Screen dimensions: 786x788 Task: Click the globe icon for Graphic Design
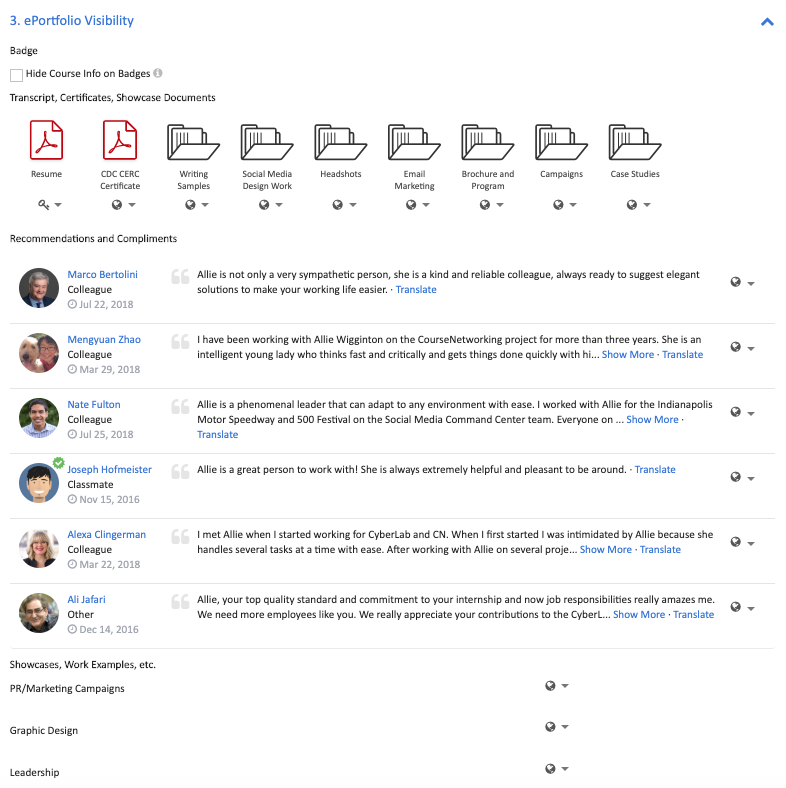click(550, 727)
